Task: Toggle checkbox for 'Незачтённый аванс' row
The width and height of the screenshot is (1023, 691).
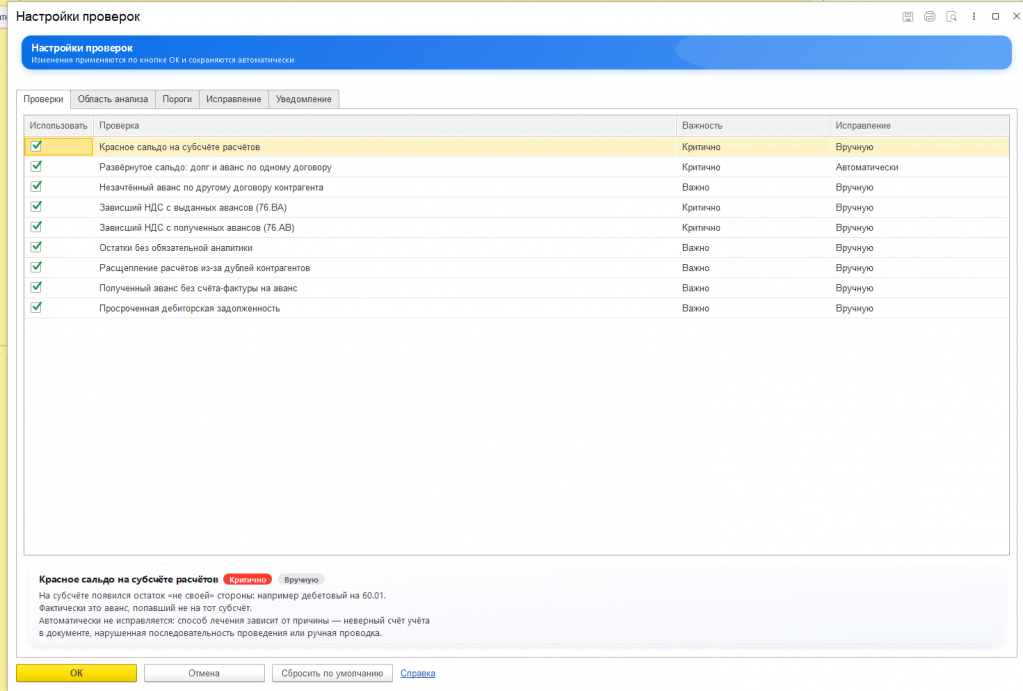Action: click(37, 187)
